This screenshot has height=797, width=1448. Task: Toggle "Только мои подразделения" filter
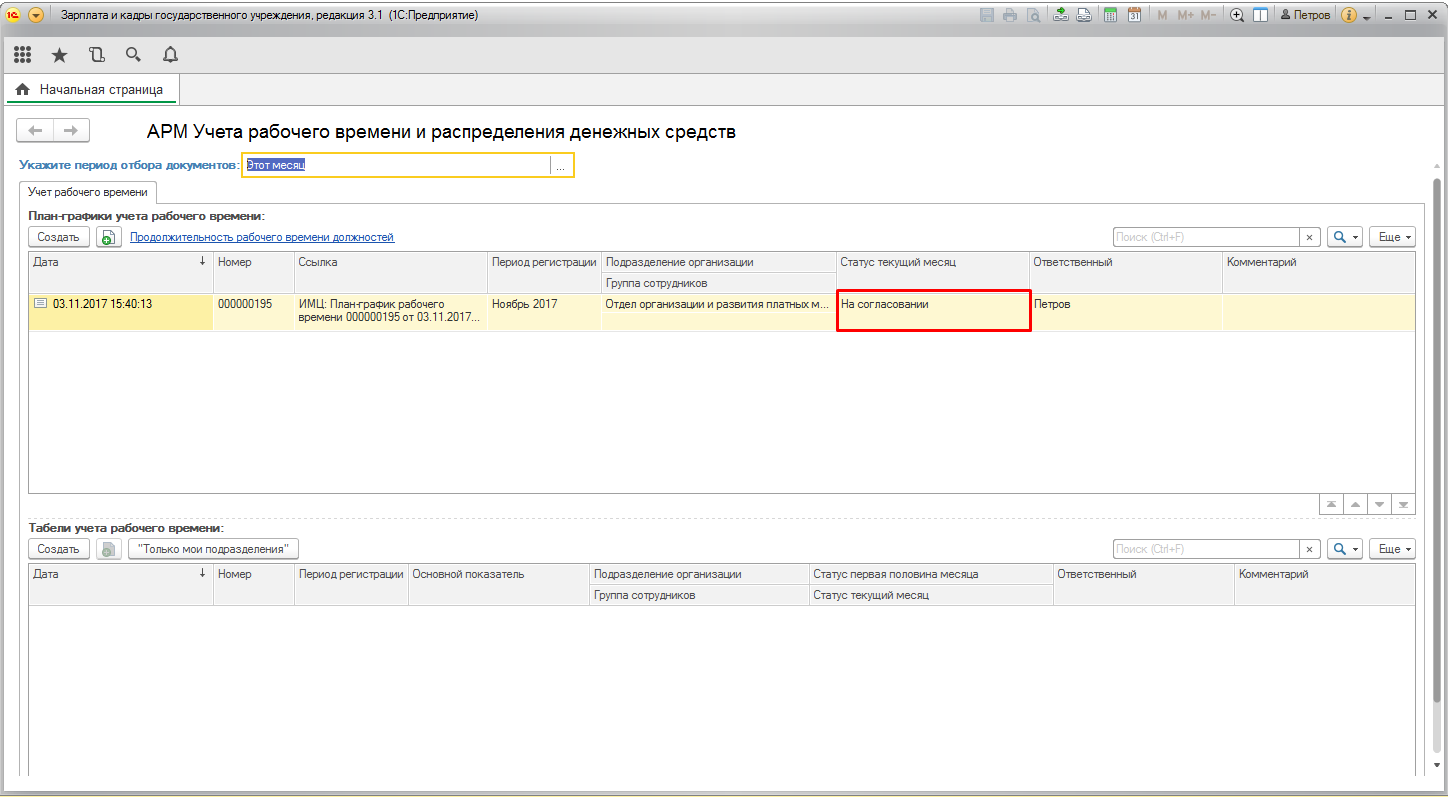[x=213, y=549]
